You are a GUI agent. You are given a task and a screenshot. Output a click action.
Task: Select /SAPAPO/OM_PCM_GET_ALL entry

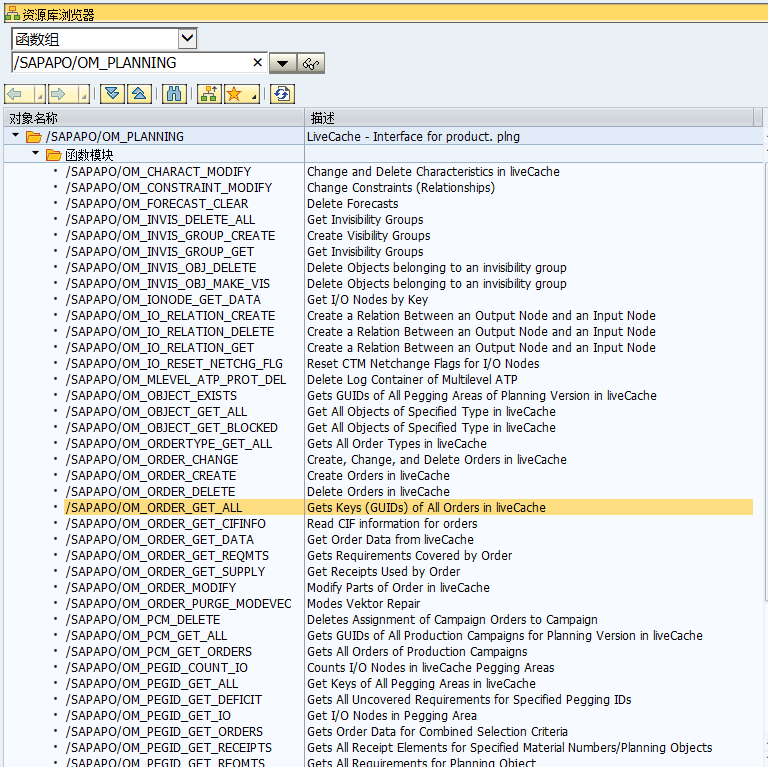pos(146,636)
